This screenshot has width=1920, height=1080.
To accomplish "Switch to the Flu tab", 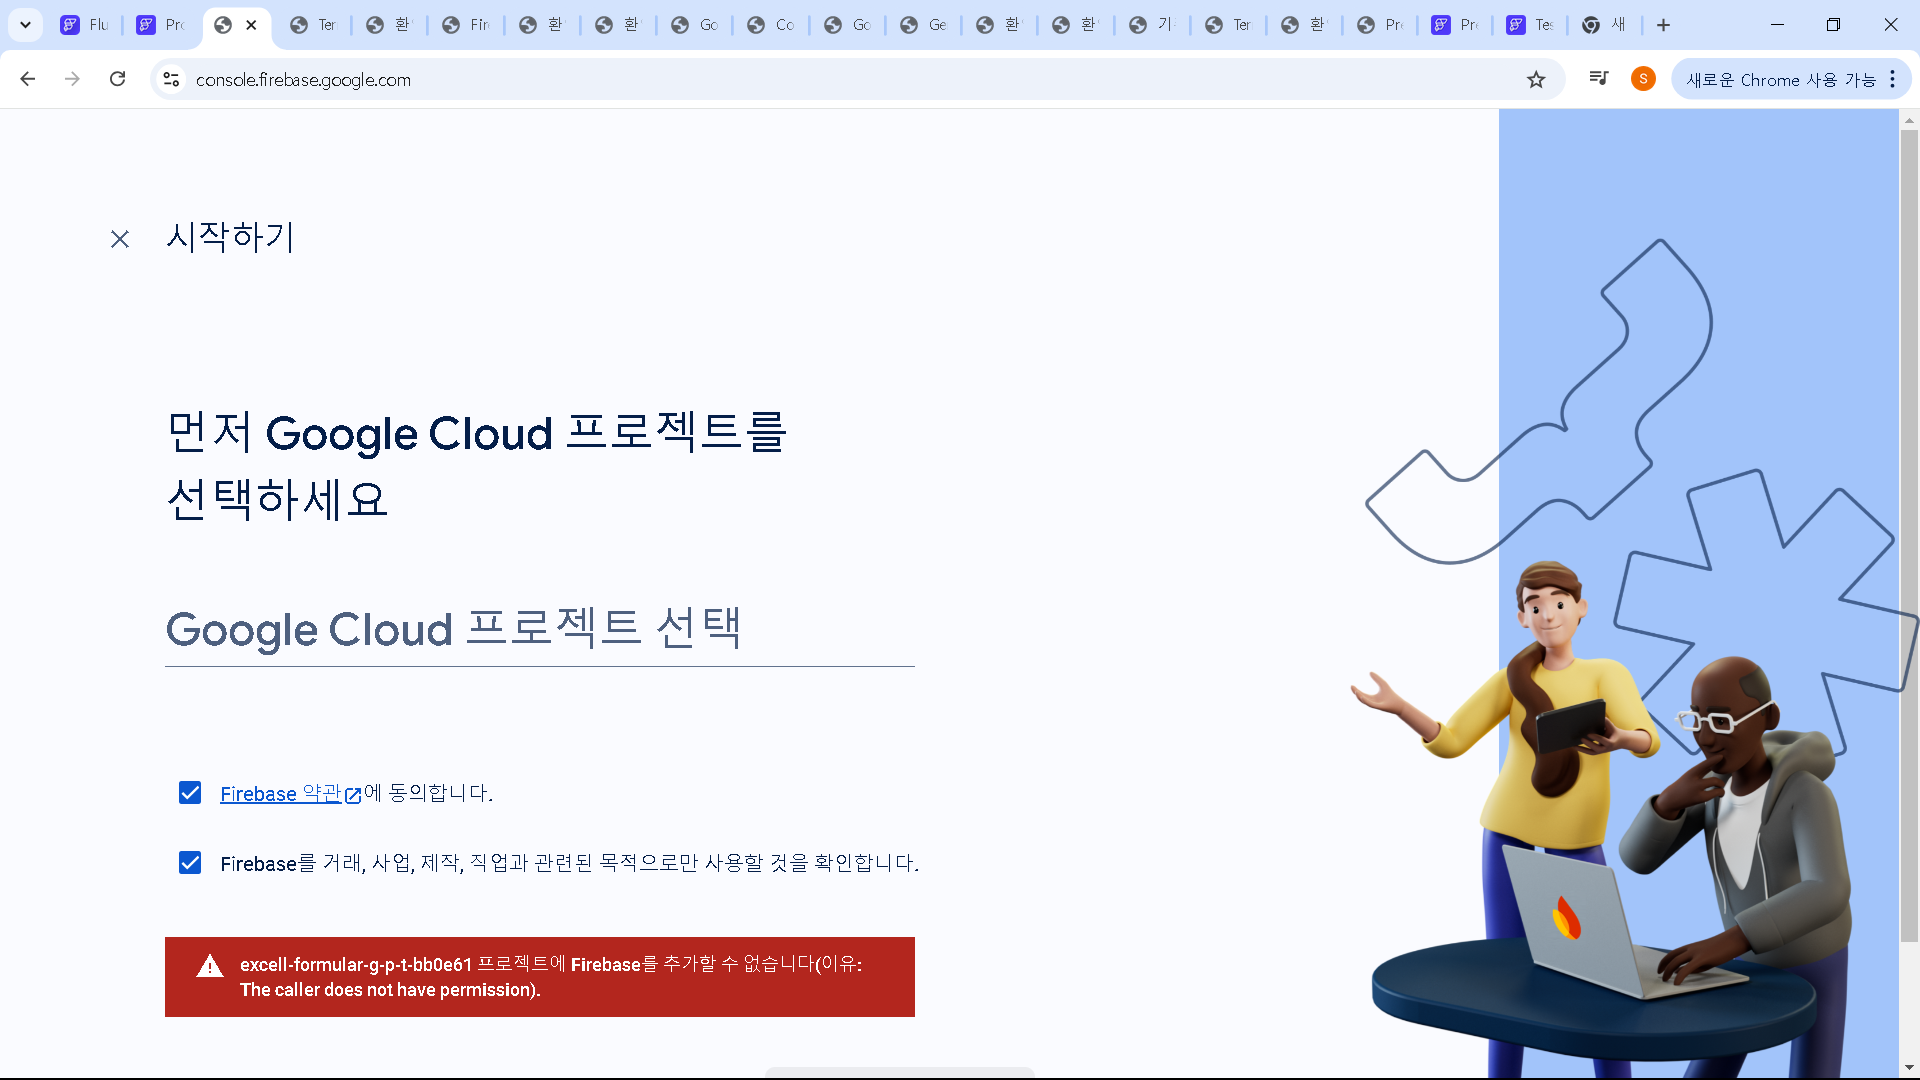I will point(85,25).
